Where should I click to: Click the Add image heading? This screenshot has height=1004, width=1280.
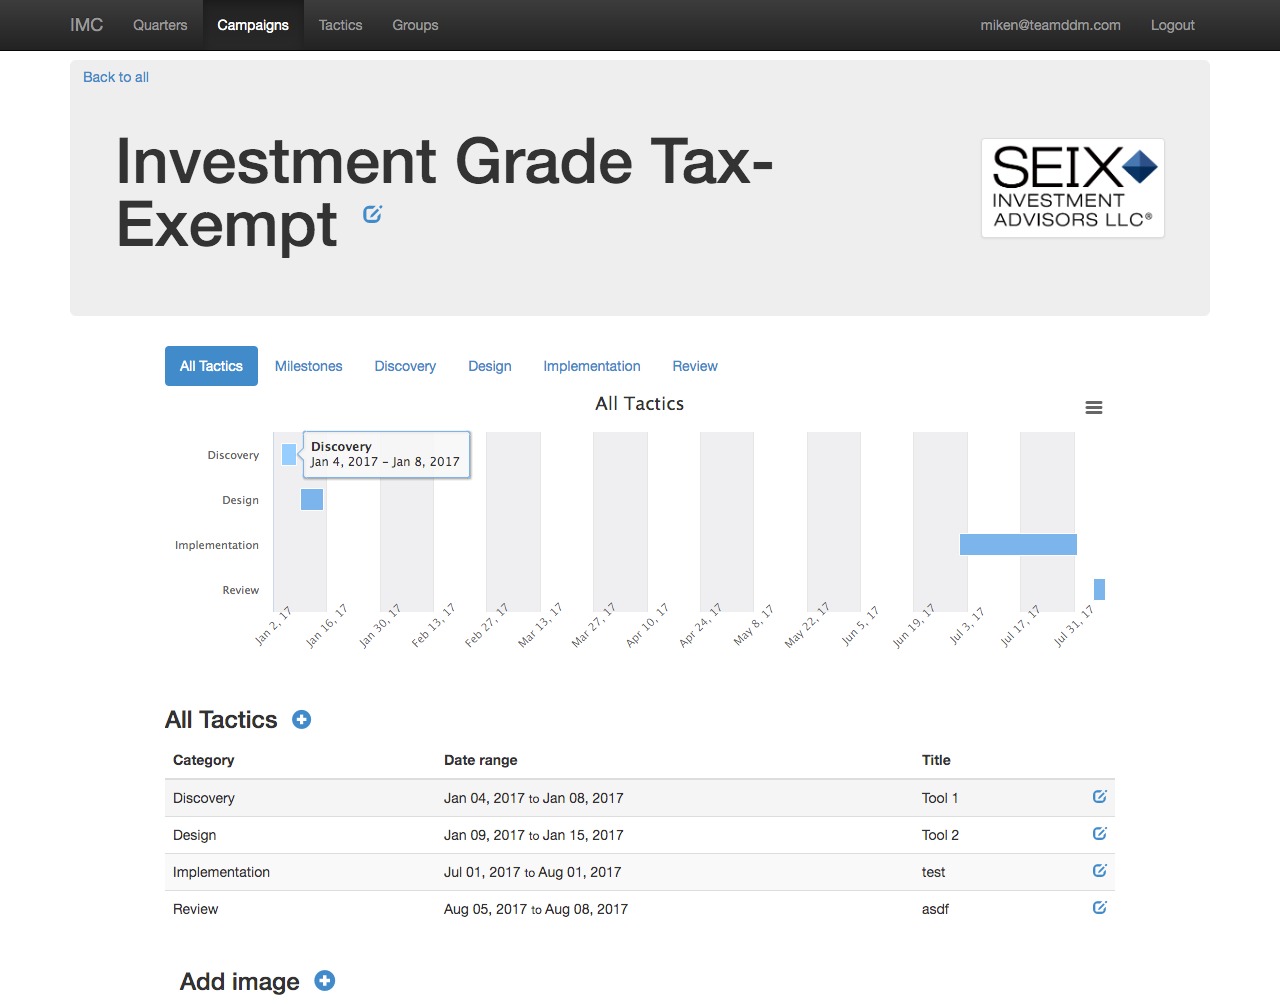tap(240, 982)
